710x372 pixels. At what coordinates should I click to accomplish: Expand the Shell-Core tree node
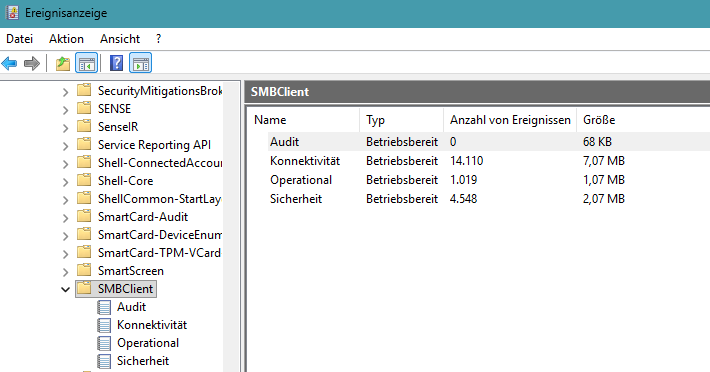point(65,182)
